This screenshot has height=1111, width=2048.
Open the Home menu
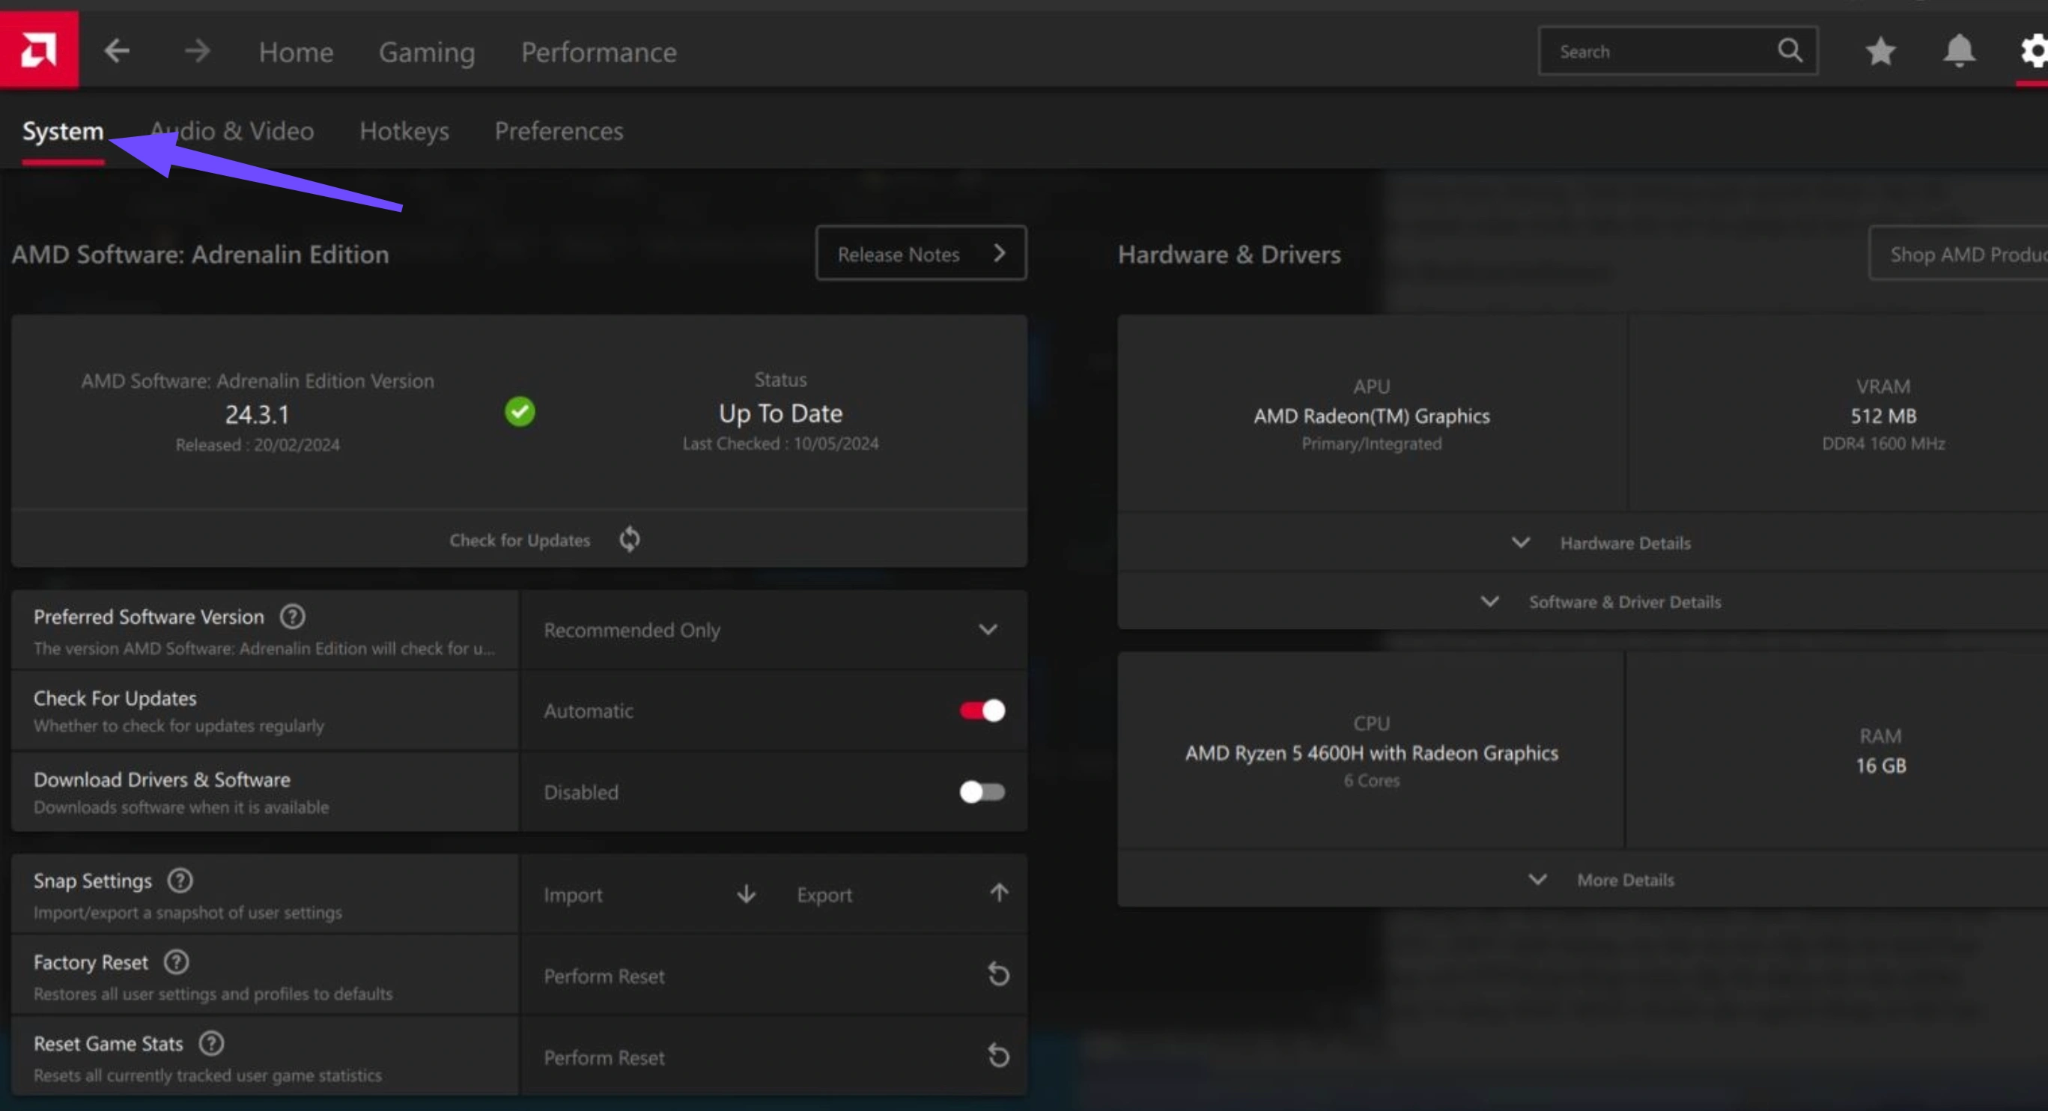(296, 52)
